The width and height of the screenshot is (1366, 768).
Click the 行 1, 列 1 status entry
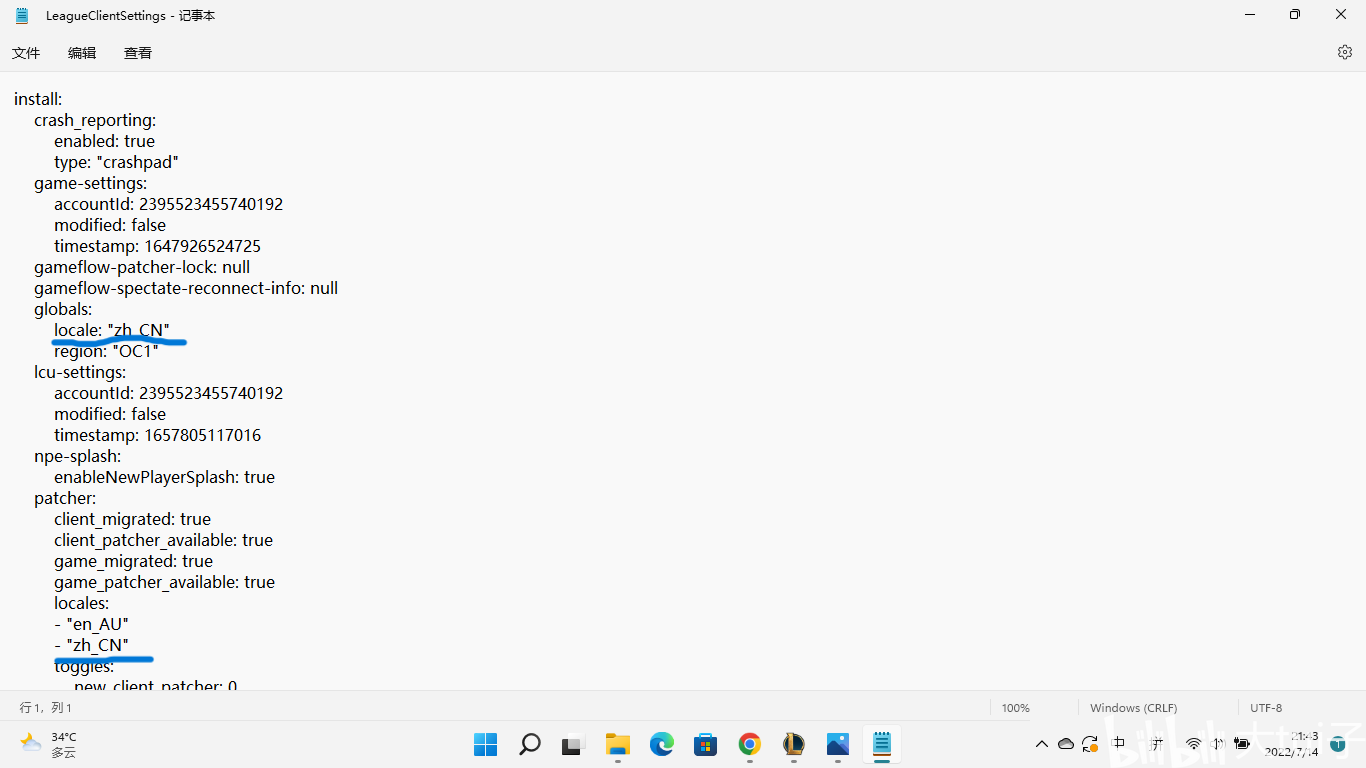[46, 708]
